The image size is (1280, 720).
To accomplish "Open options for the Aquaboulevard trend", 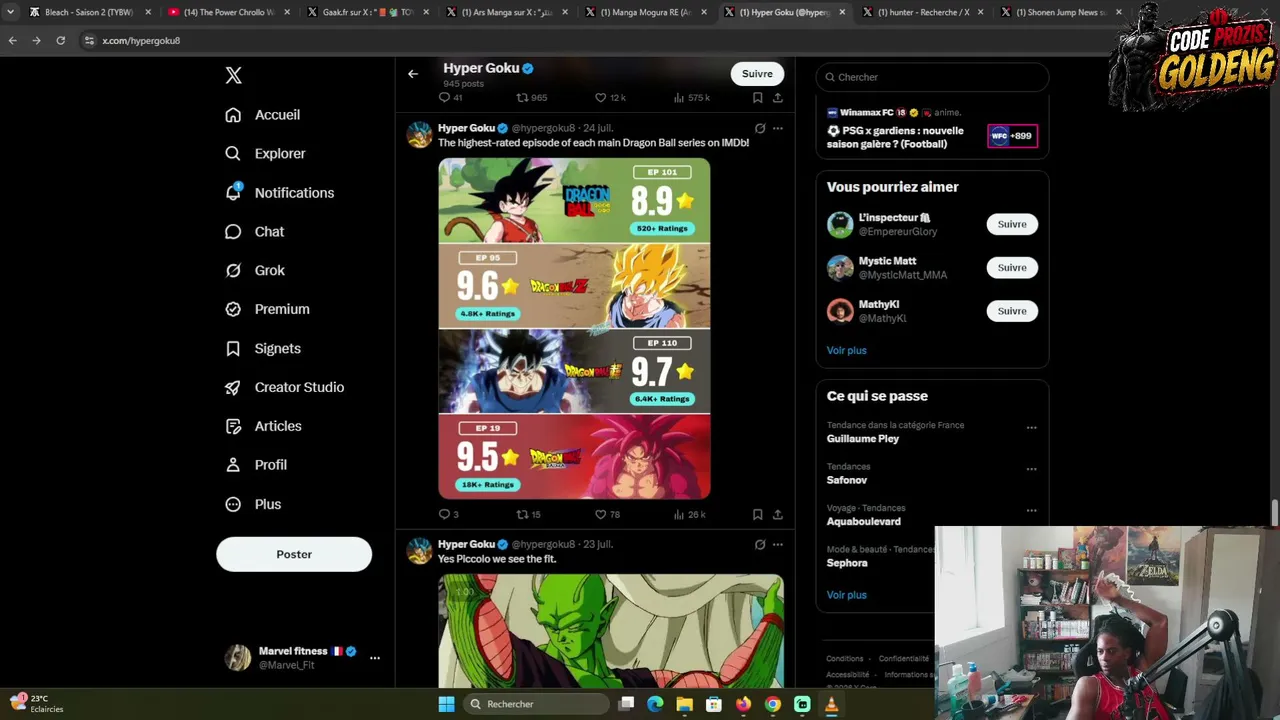I will (1031, 510).
